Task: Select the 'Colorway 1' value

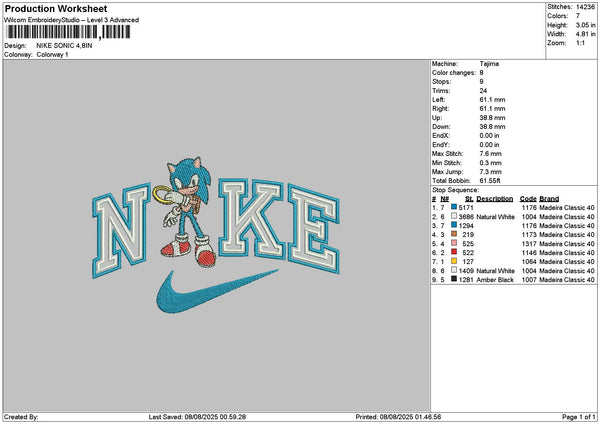Action: click(52, 55)
